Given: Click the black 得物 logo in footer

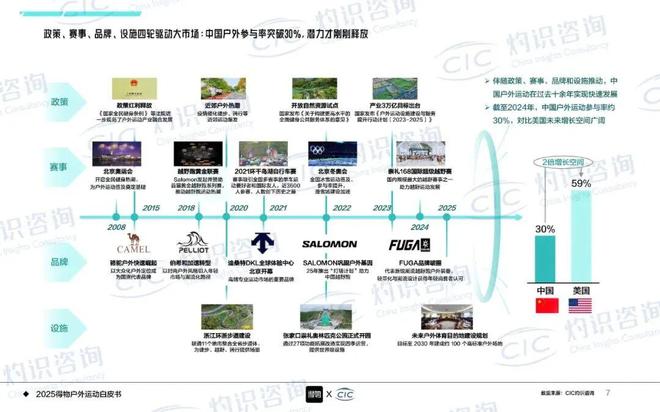Looking at the screenshot, I should coord(314,394).
